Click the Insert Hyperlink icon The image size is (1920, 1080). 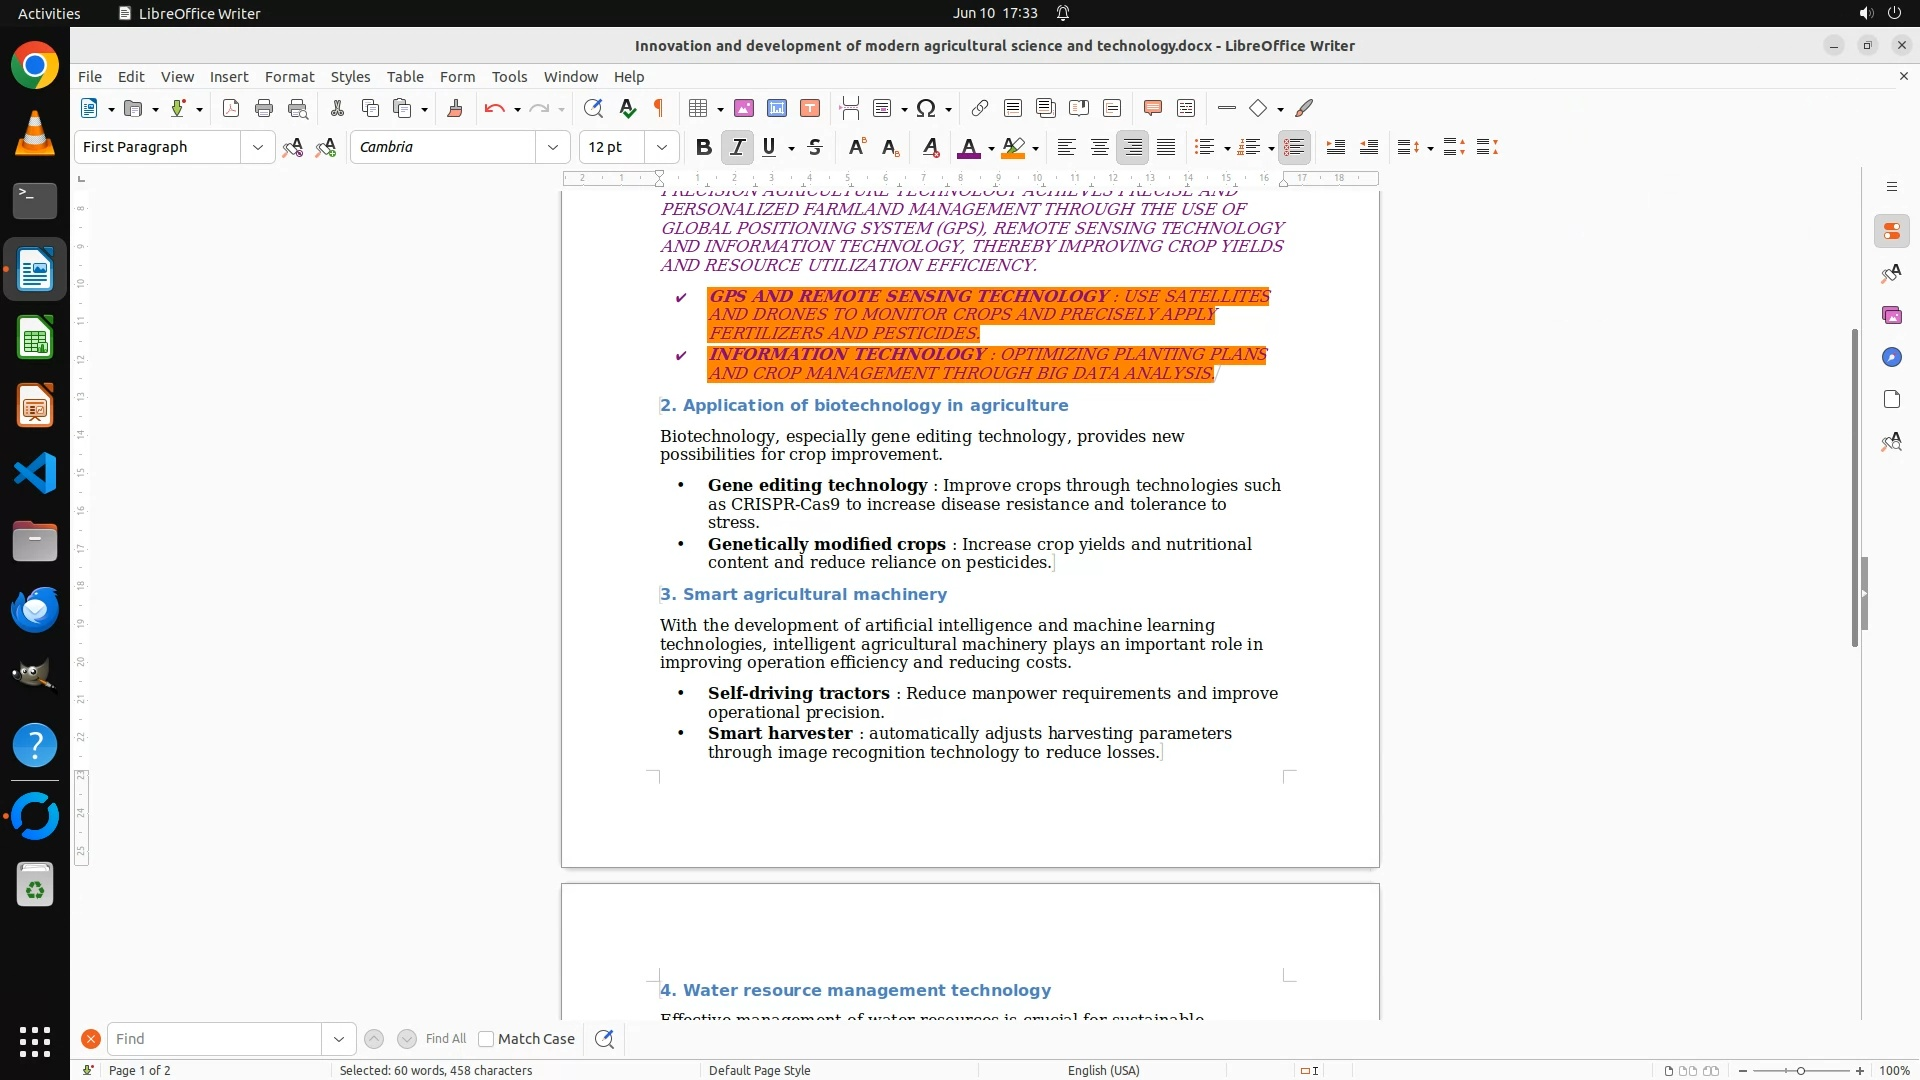pyautogui.click(x=980, y=108)
